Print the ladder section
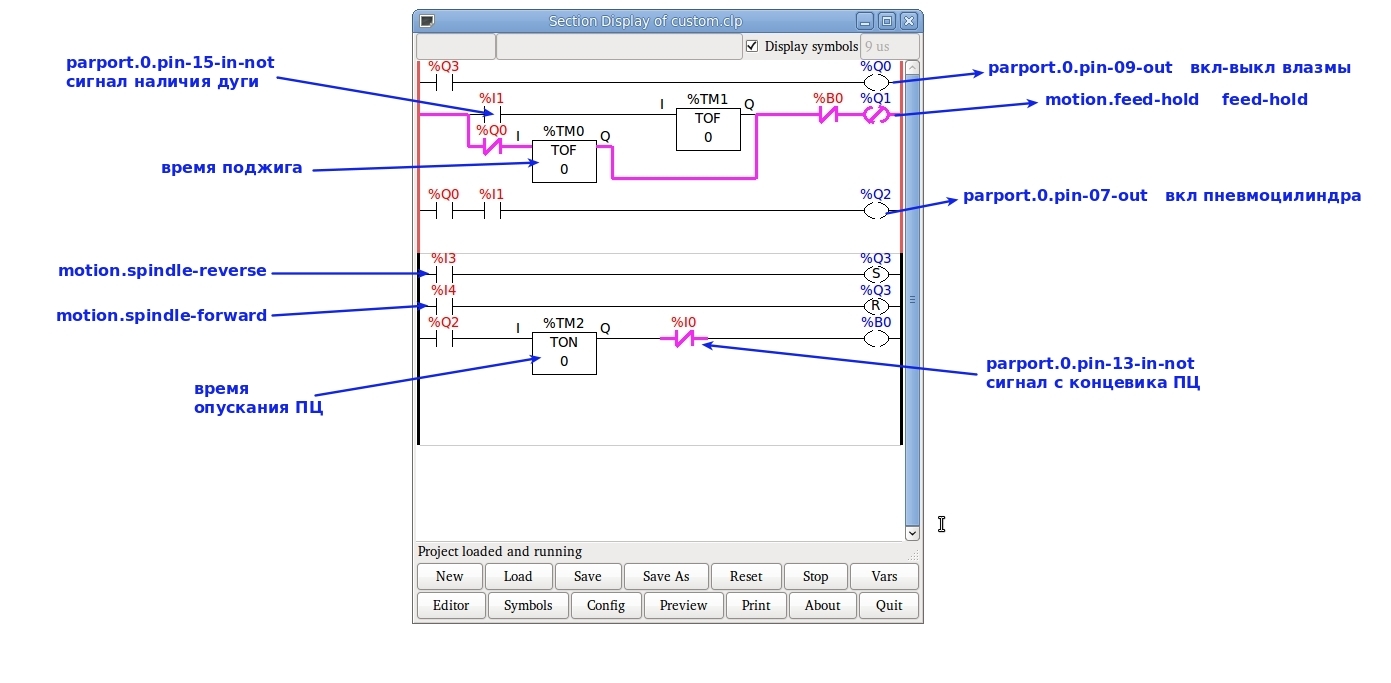This screenshot has width=1391, height=683. coord(756,605)
